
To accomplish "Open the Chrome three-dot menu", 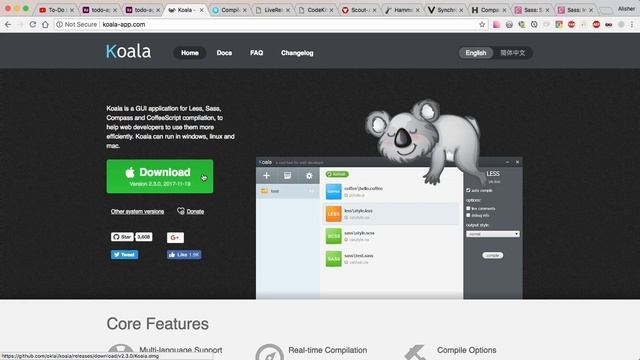I will point(632,24).
